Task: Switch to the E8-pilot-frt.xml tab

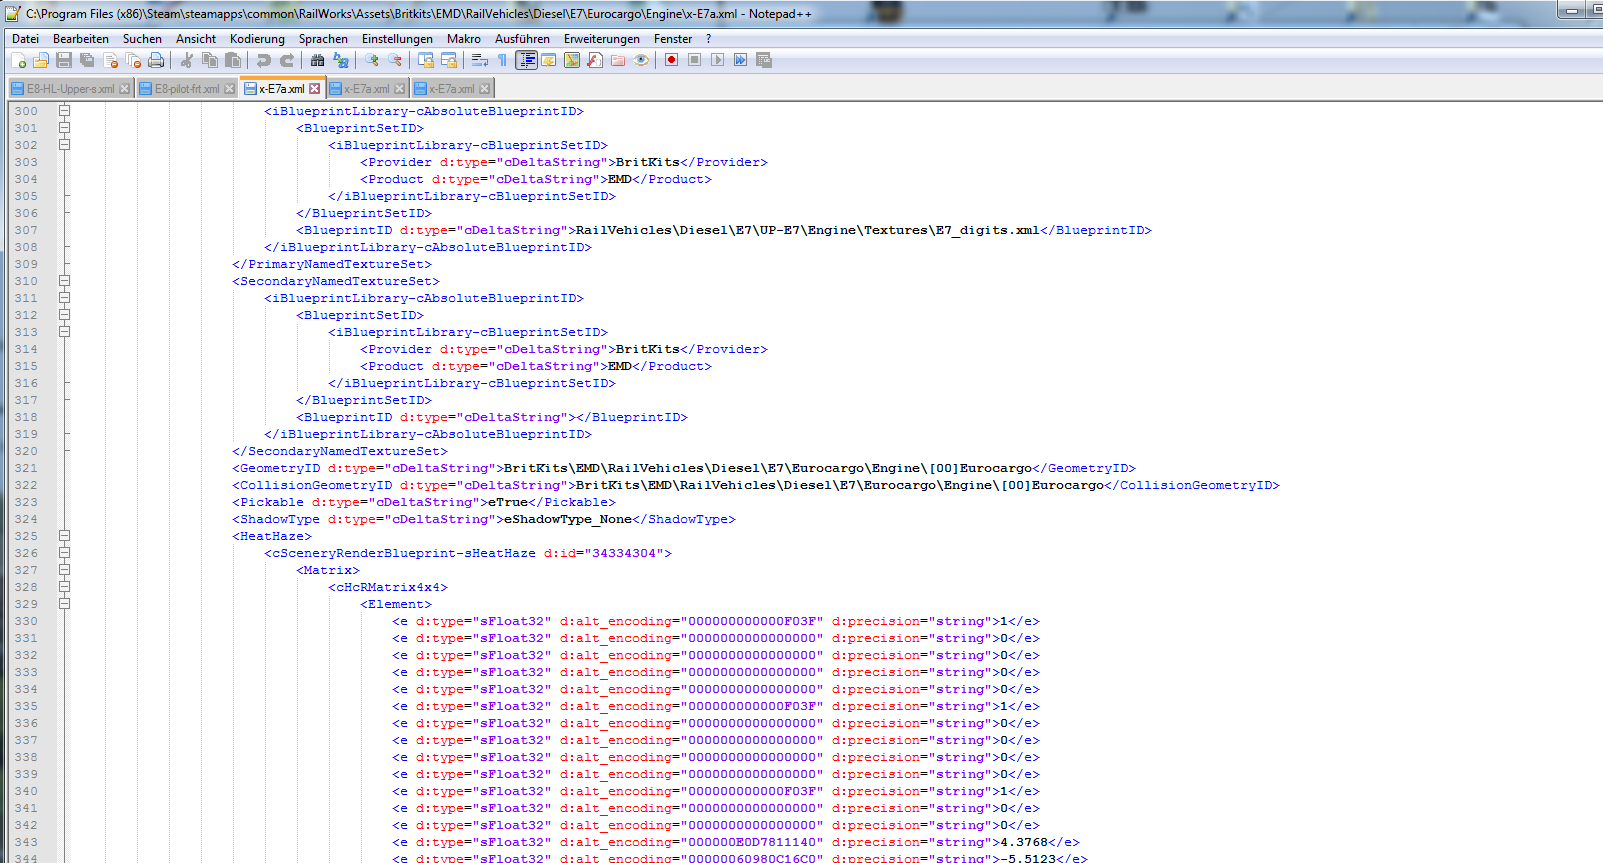Action: click(186, 89)
